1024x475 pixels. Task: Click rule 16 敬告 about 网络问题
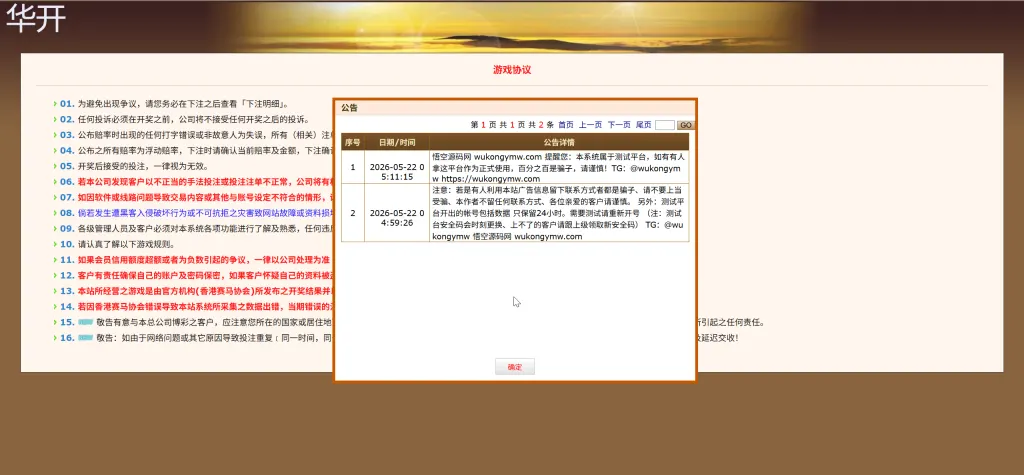coord(214,338)
